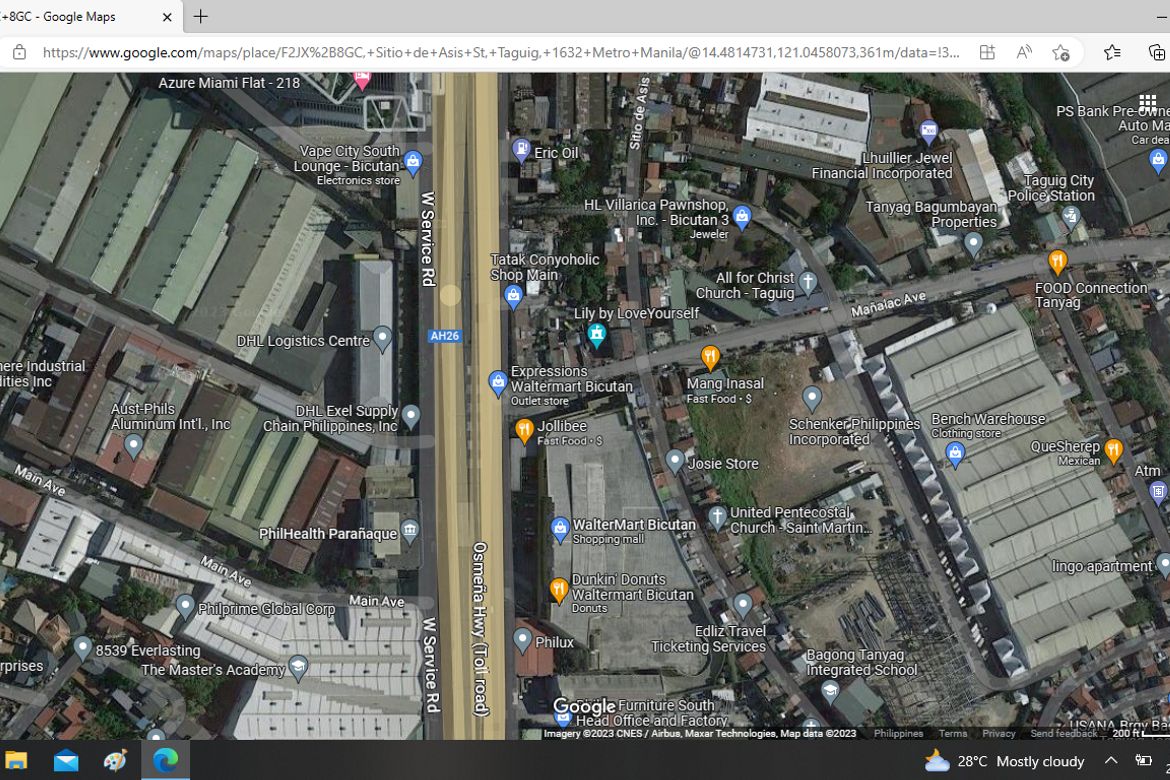Image resolution: width=1170 pixels, height=780 pixels.
Task: Click the Send feedback link
Action: 1063,734
